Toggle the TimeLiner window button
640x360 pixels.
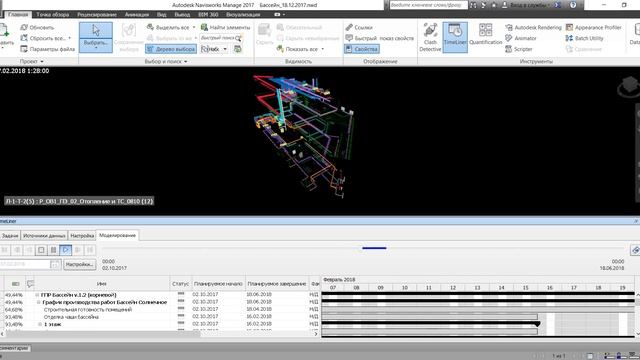coord(455,38)
